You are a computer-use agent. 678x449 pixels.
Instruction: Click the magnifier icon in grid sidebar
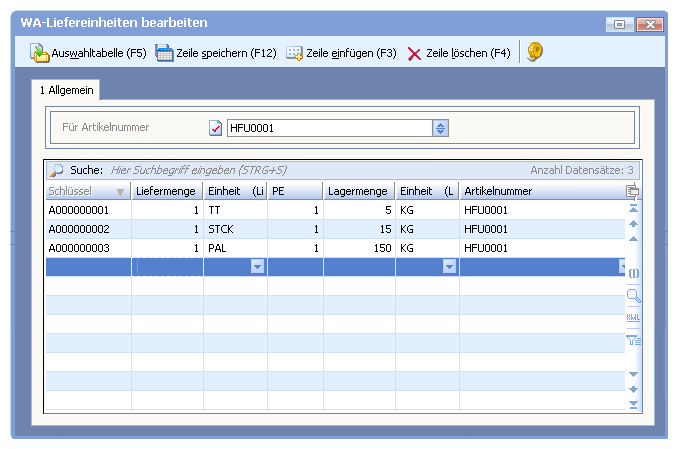tap(632, 295)
